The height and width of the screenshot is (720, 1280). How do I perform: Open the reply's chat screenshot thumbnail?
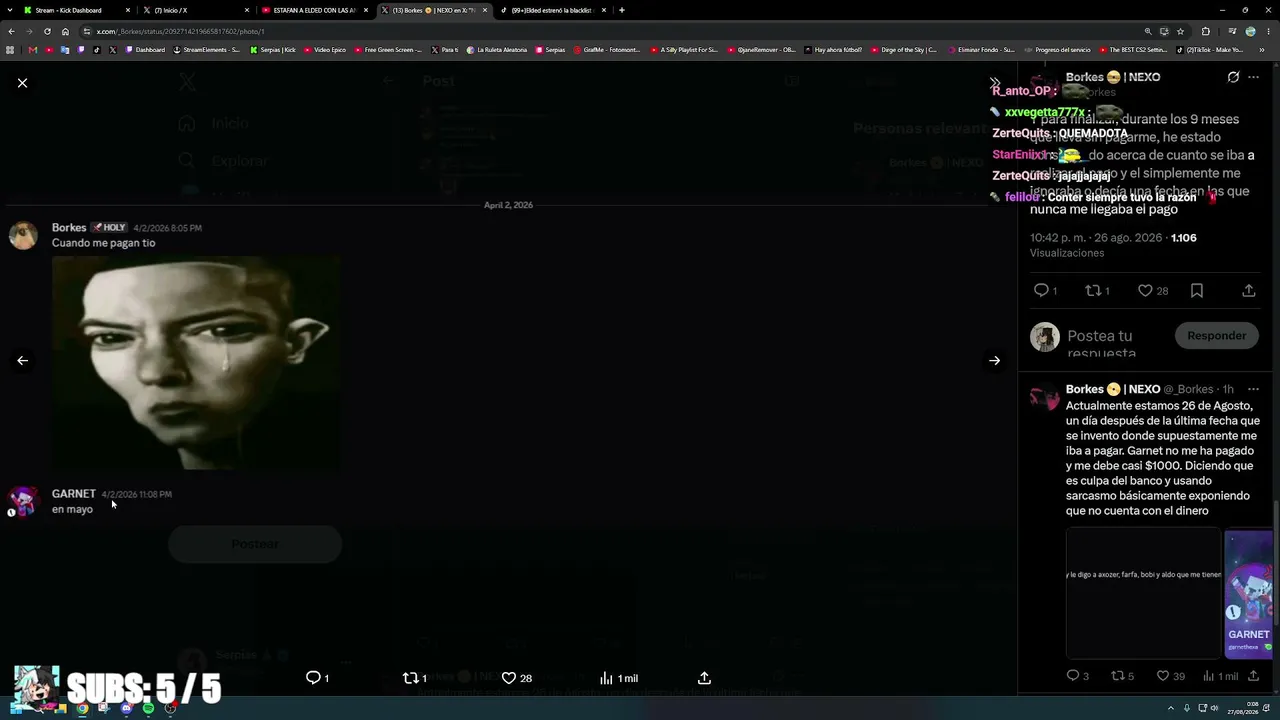click(x=1143, y=594)
